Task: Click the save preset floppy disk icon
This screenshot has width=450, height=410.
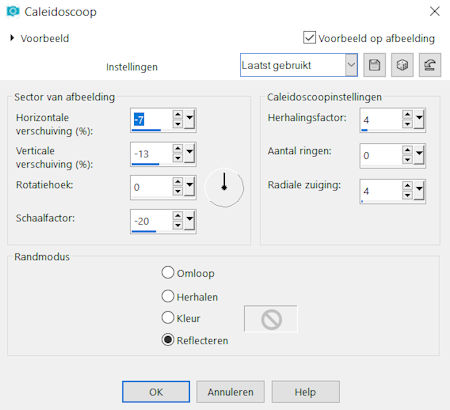Action: [374, 65]
